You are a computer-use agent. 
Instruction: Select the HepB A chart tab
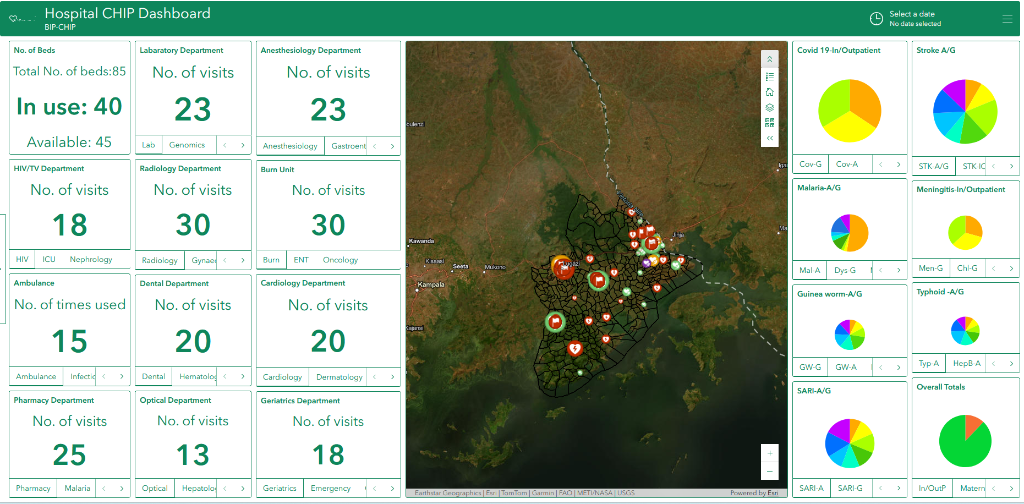coord(968,363)
